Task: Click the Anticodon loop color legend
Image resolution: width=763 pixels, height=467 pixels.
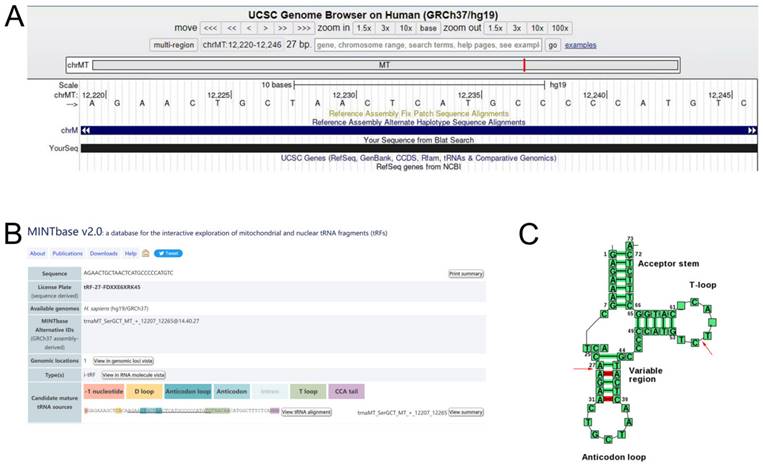Action: [188, 391]
